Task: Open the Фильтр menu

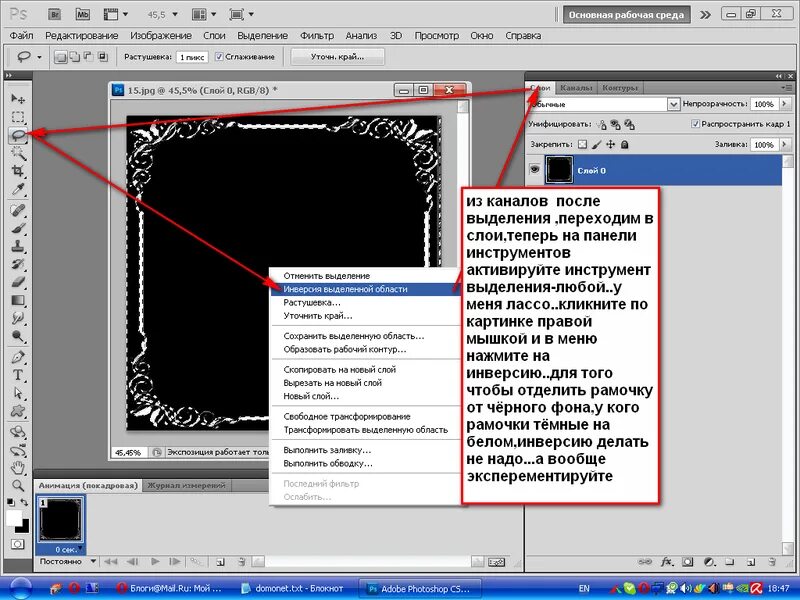Action: [x=317, y=36]
